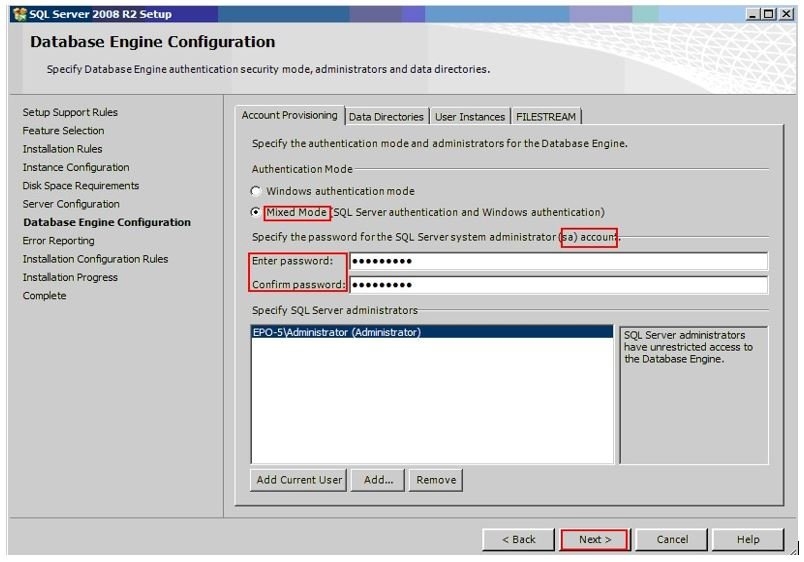Close the SQL Server 2008 R2 Setup window
The width and height of the screenshot is (804, 562).
point(785,14)
